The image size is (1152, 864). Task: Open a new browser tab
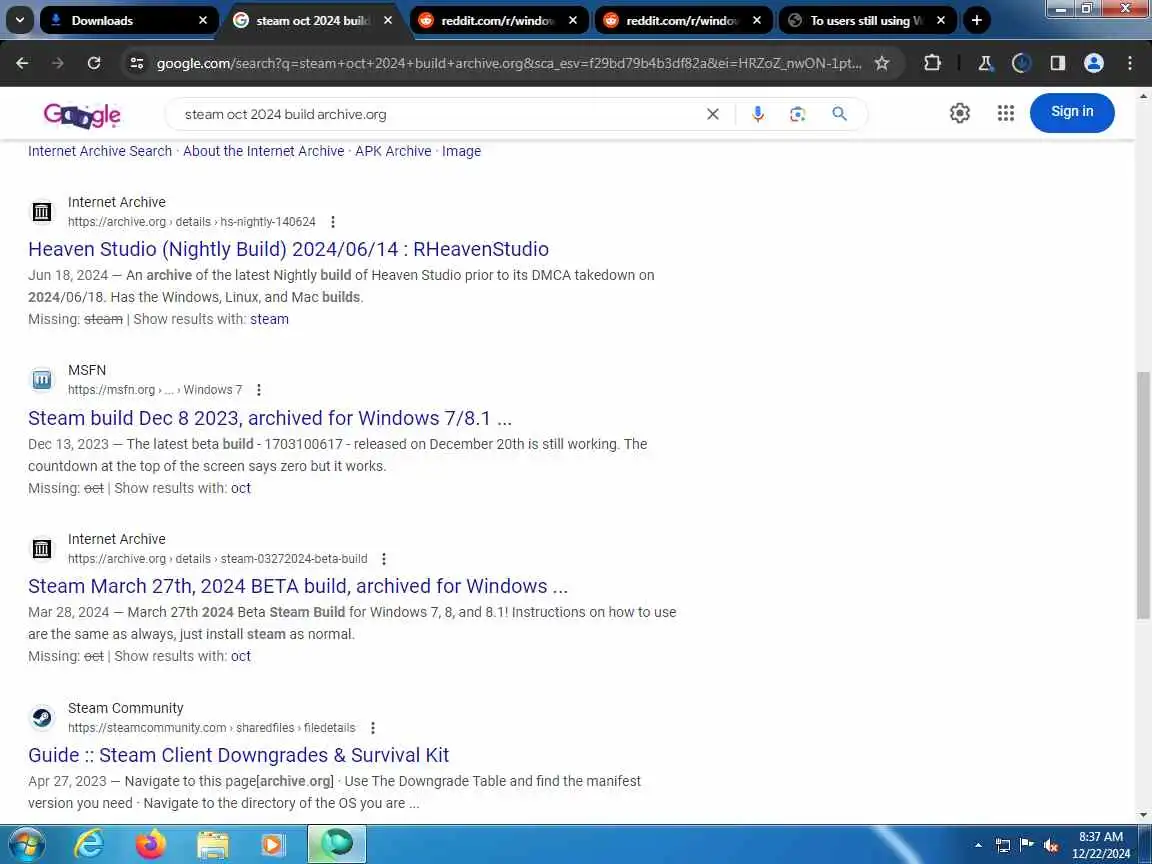pyautogui.click(x=976, y=21)
